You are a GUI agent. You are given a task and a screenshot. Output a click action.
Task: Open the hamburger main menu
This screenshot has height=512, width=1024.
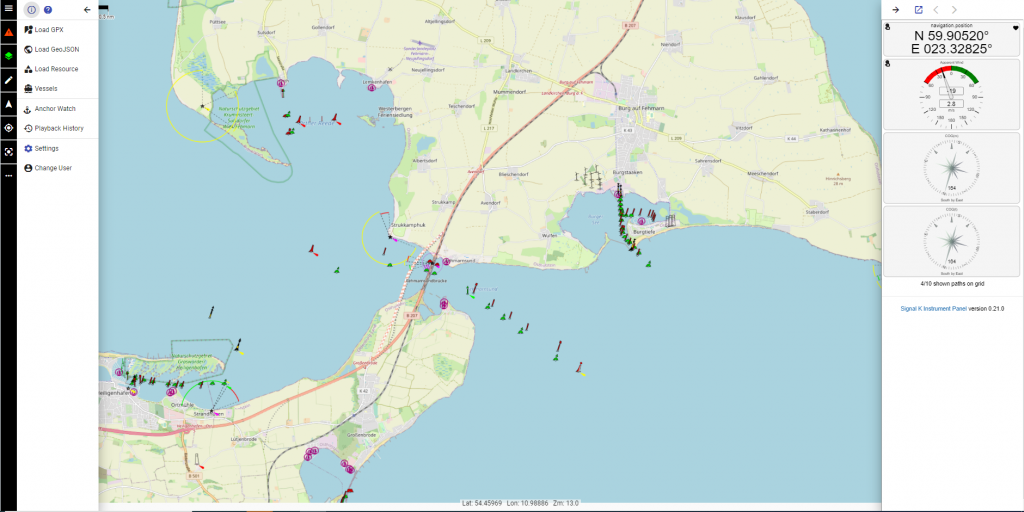8,9
